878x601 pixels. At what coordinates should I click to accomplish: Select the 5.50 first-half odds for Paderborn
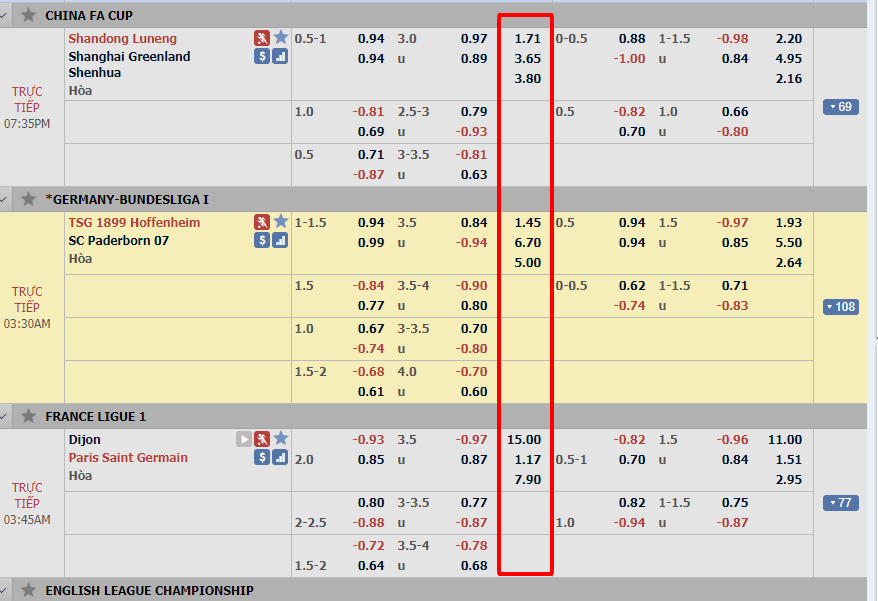(788, 243)
